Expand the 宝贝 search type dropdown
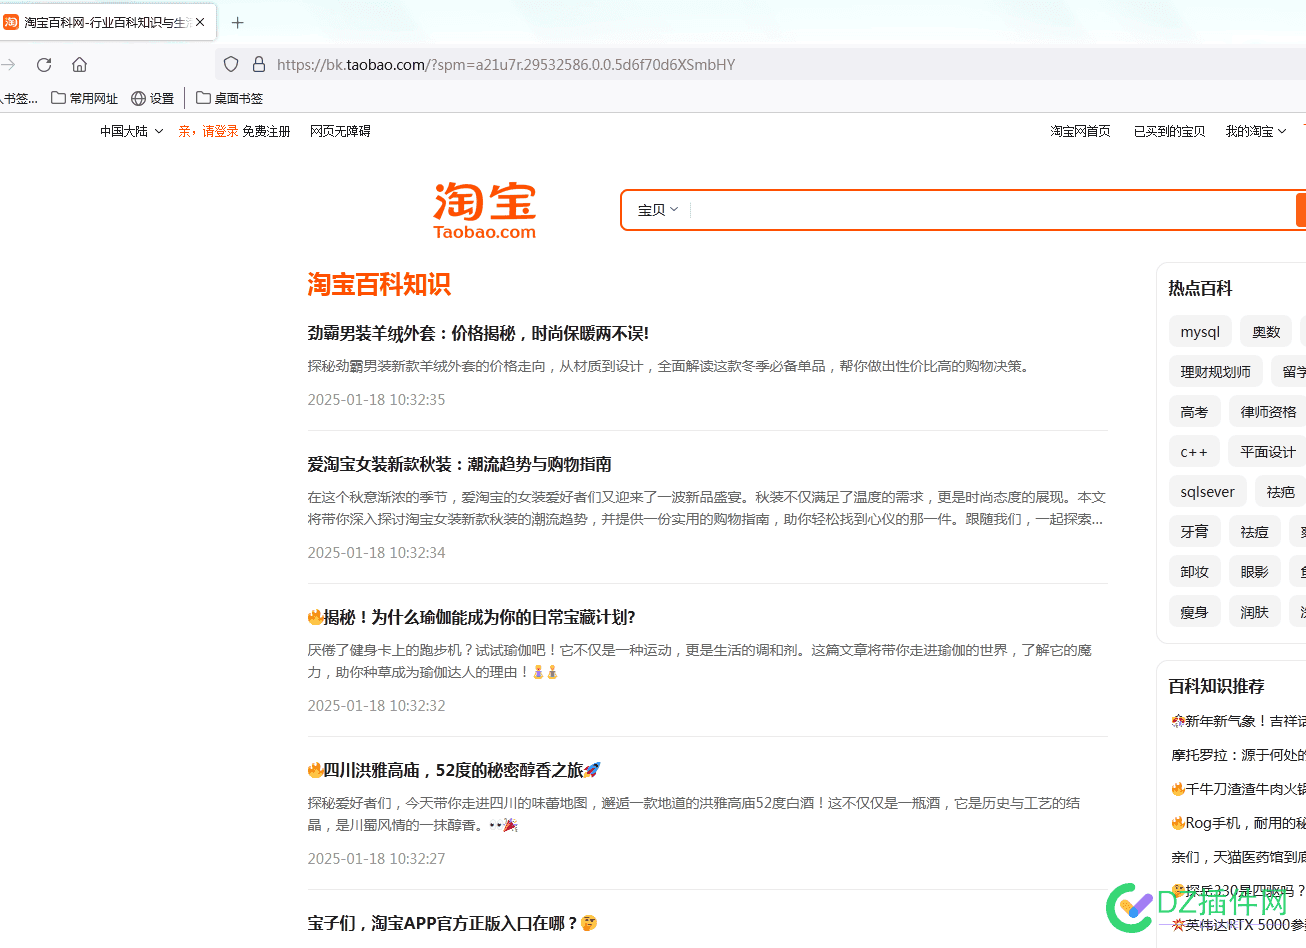 click(658, 210)
